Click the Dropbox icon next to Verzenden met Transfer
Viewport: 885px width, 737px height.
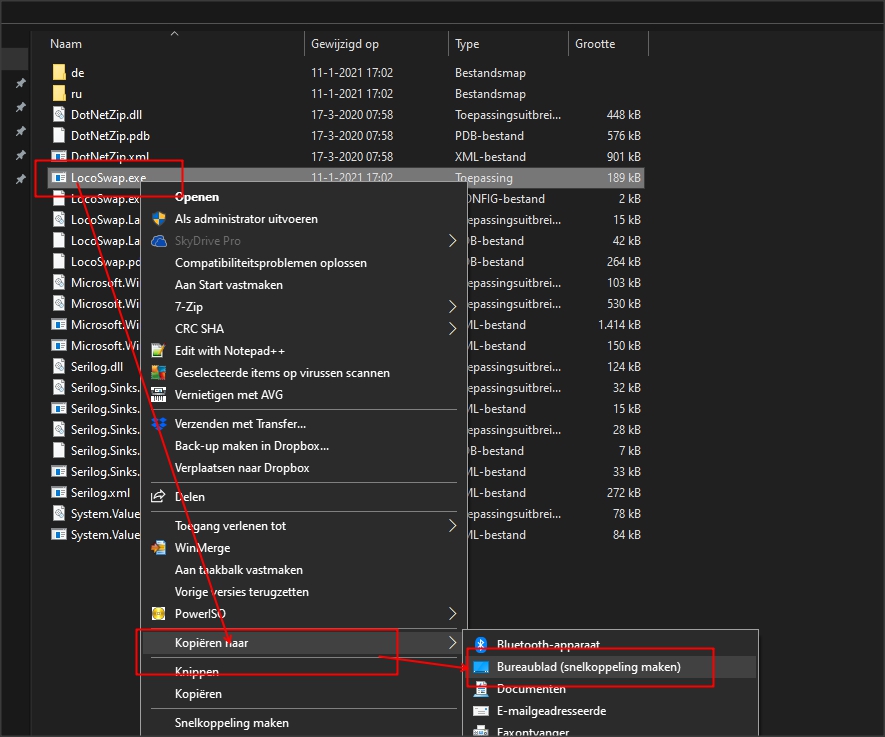tap(158, 425)
